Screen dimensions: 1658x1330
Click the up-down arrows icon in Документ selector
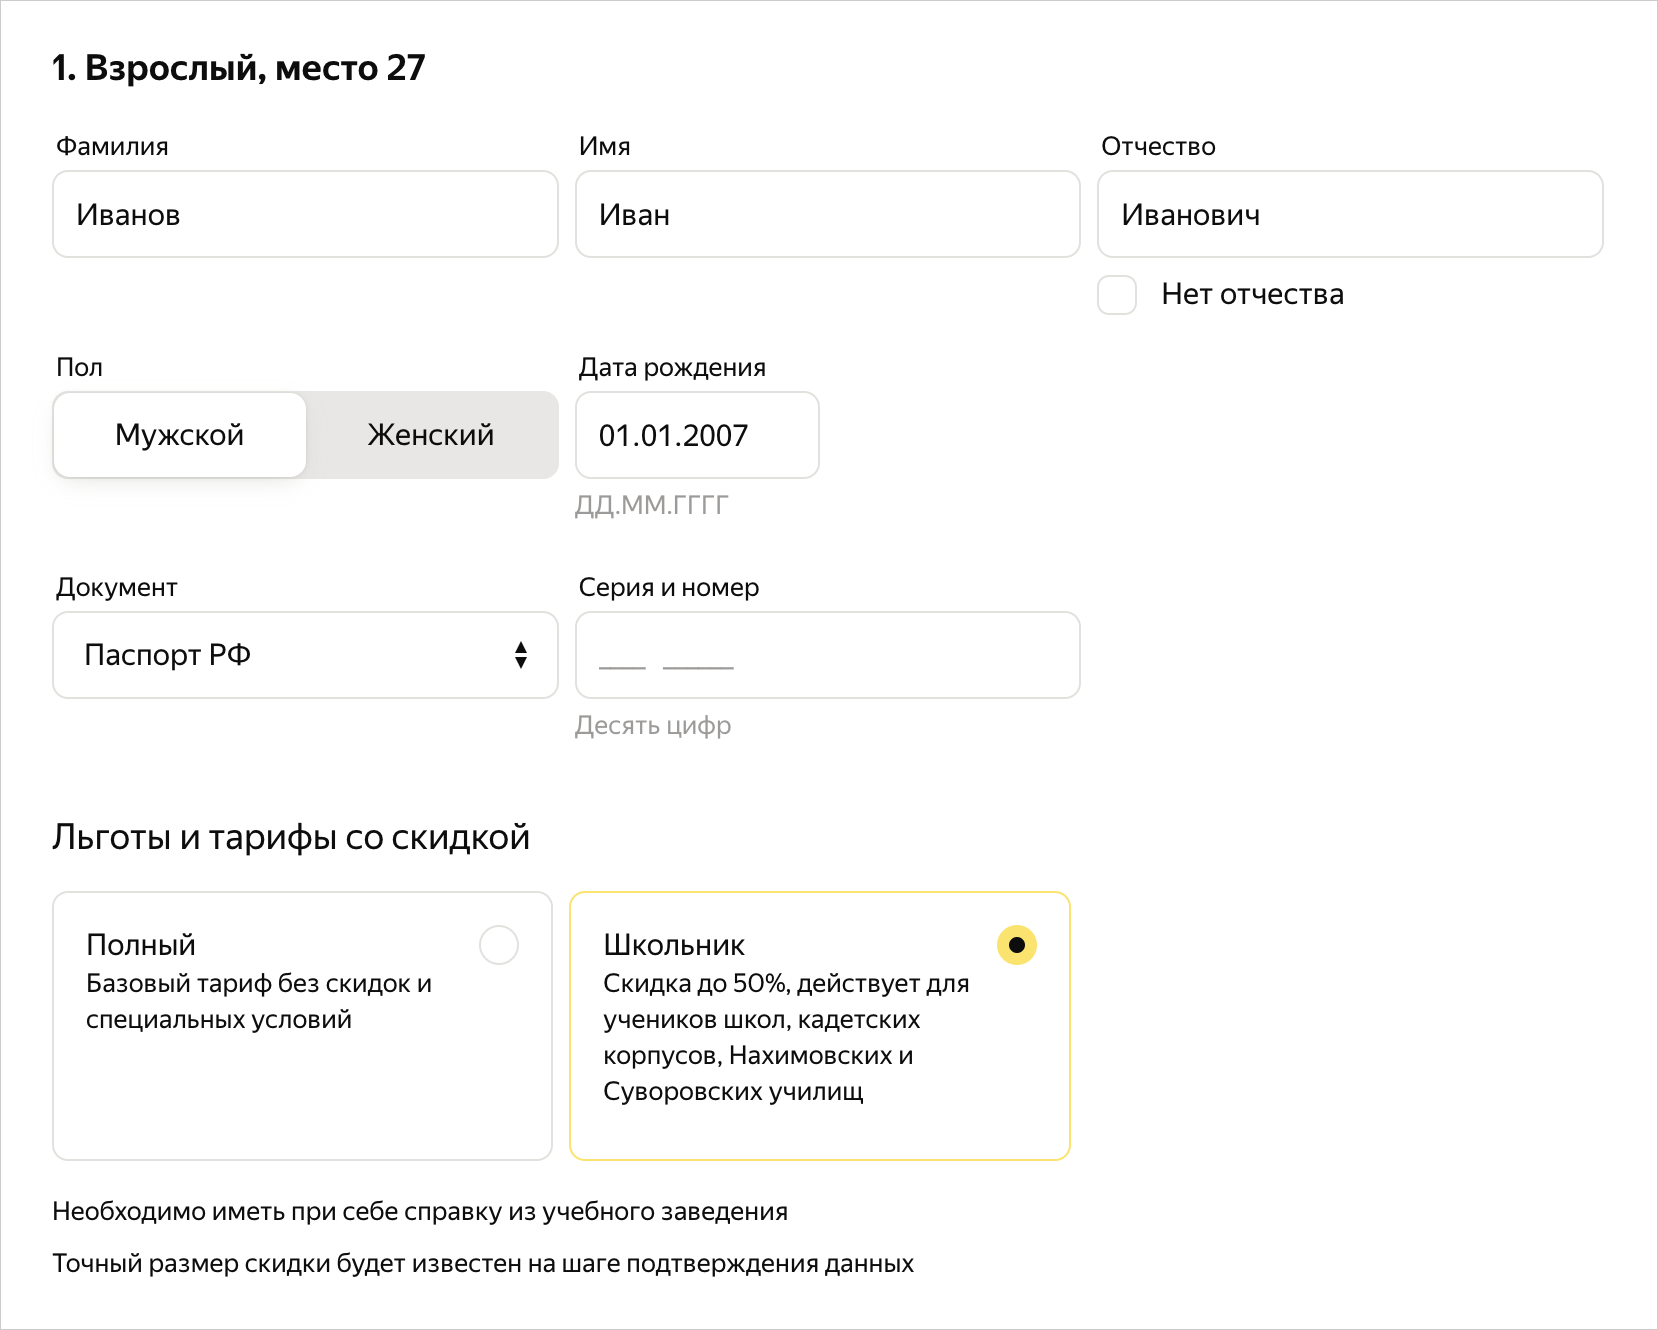(521, 655)
